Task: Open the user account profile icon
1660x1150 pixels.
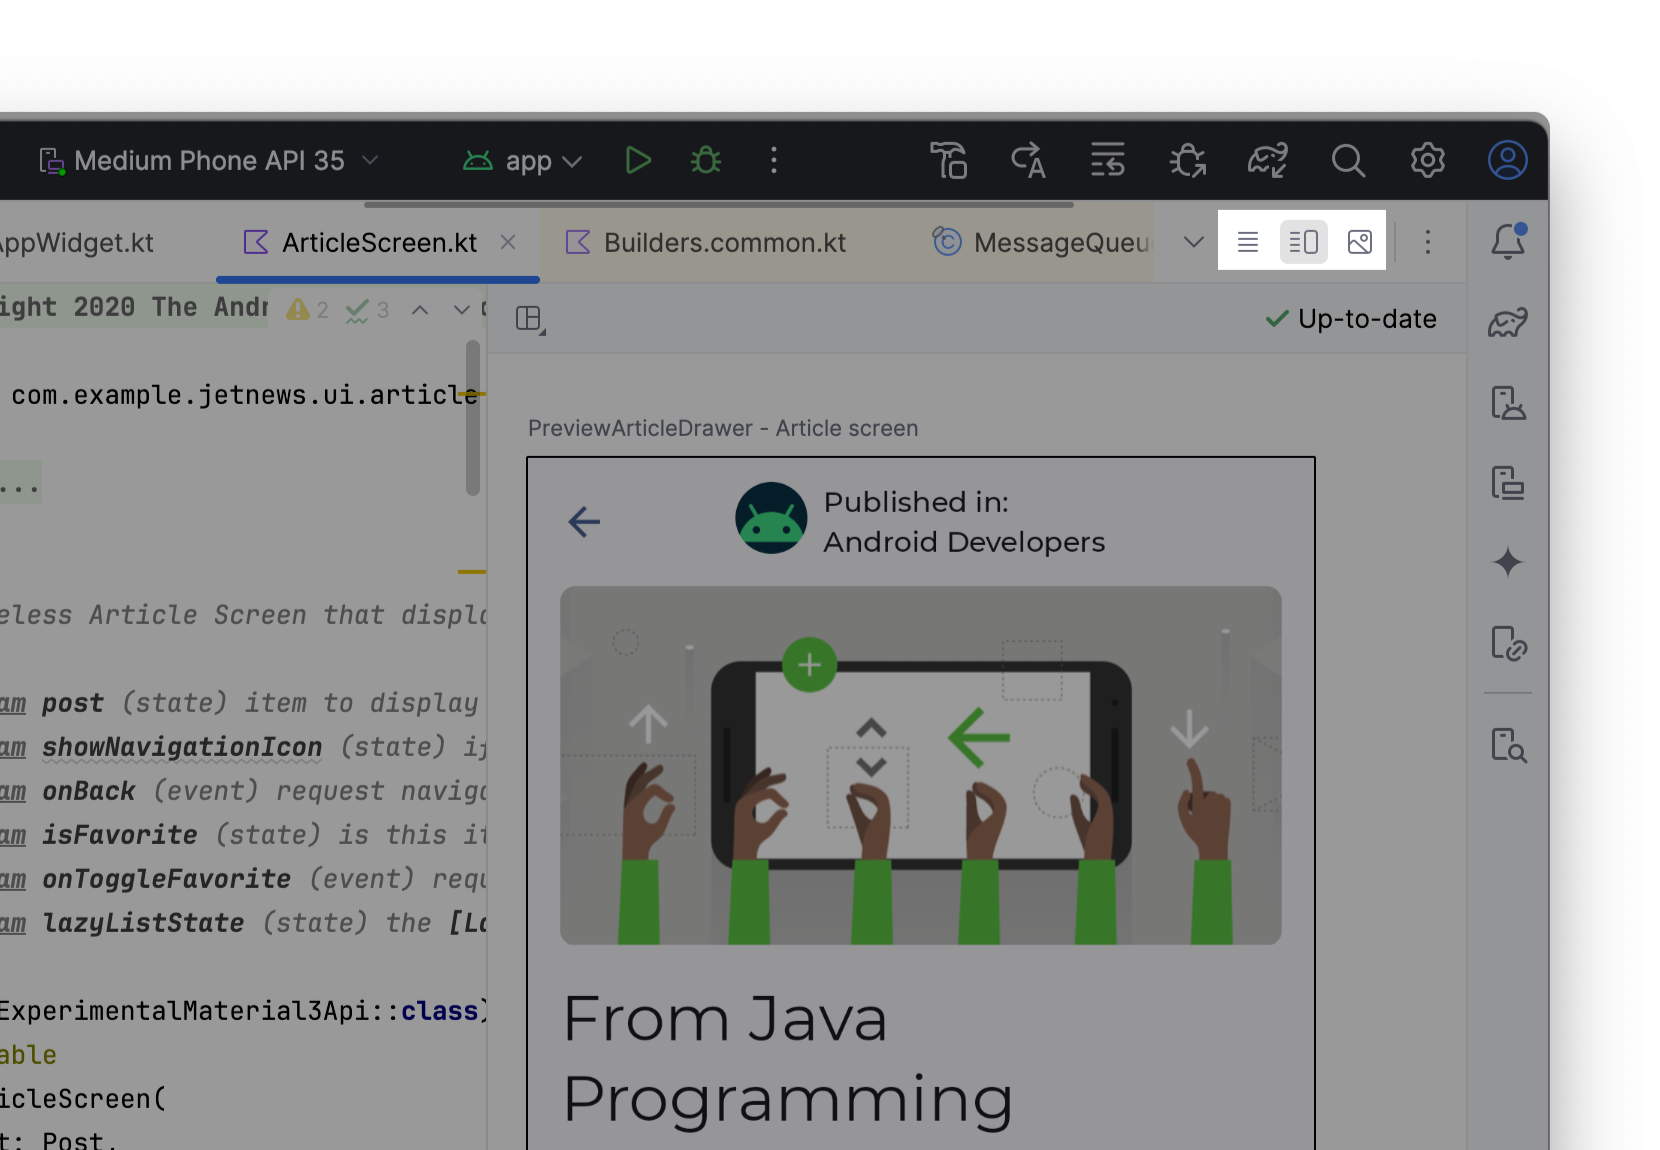Action: click(x=1507, y=160)
